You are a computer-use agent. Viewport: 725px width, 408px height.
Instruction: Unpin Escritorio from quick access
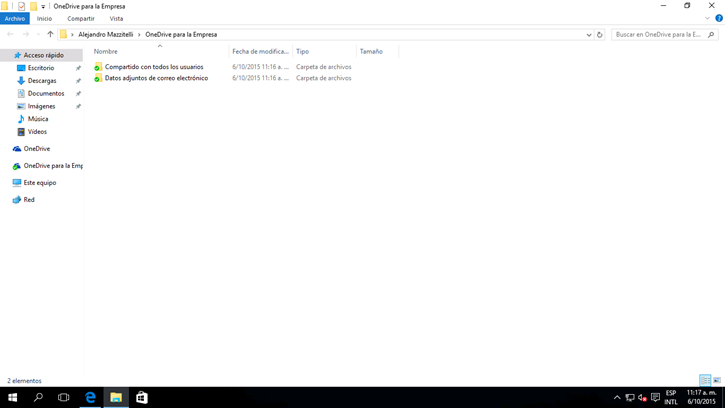pyautogui.click(x=78, y=68)
